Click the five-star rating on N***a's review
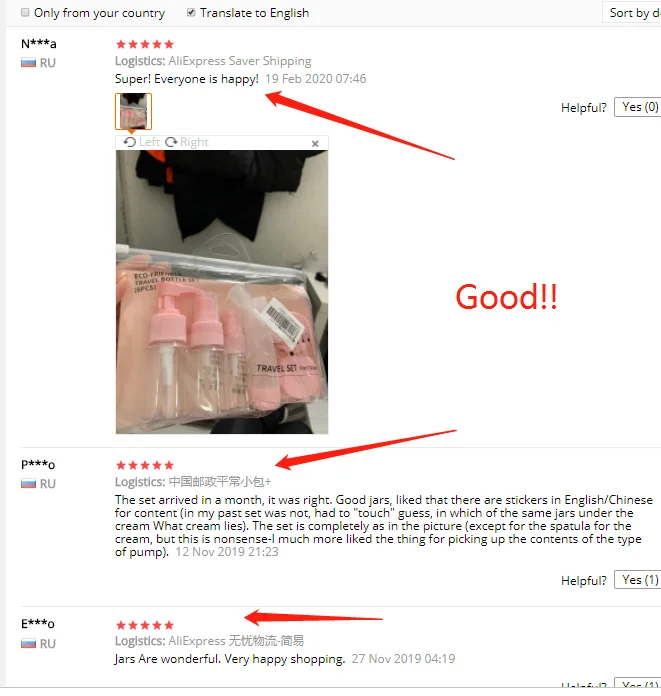Image resolution: width=661 pixels, height=696 pixels. (x=145, y=44)
